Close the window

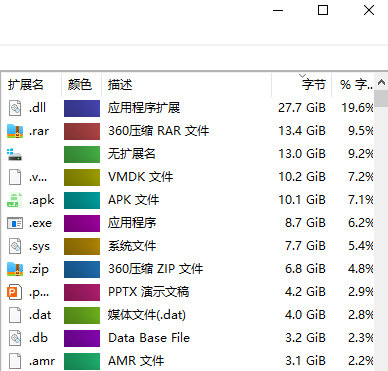(x=369, y=10)
